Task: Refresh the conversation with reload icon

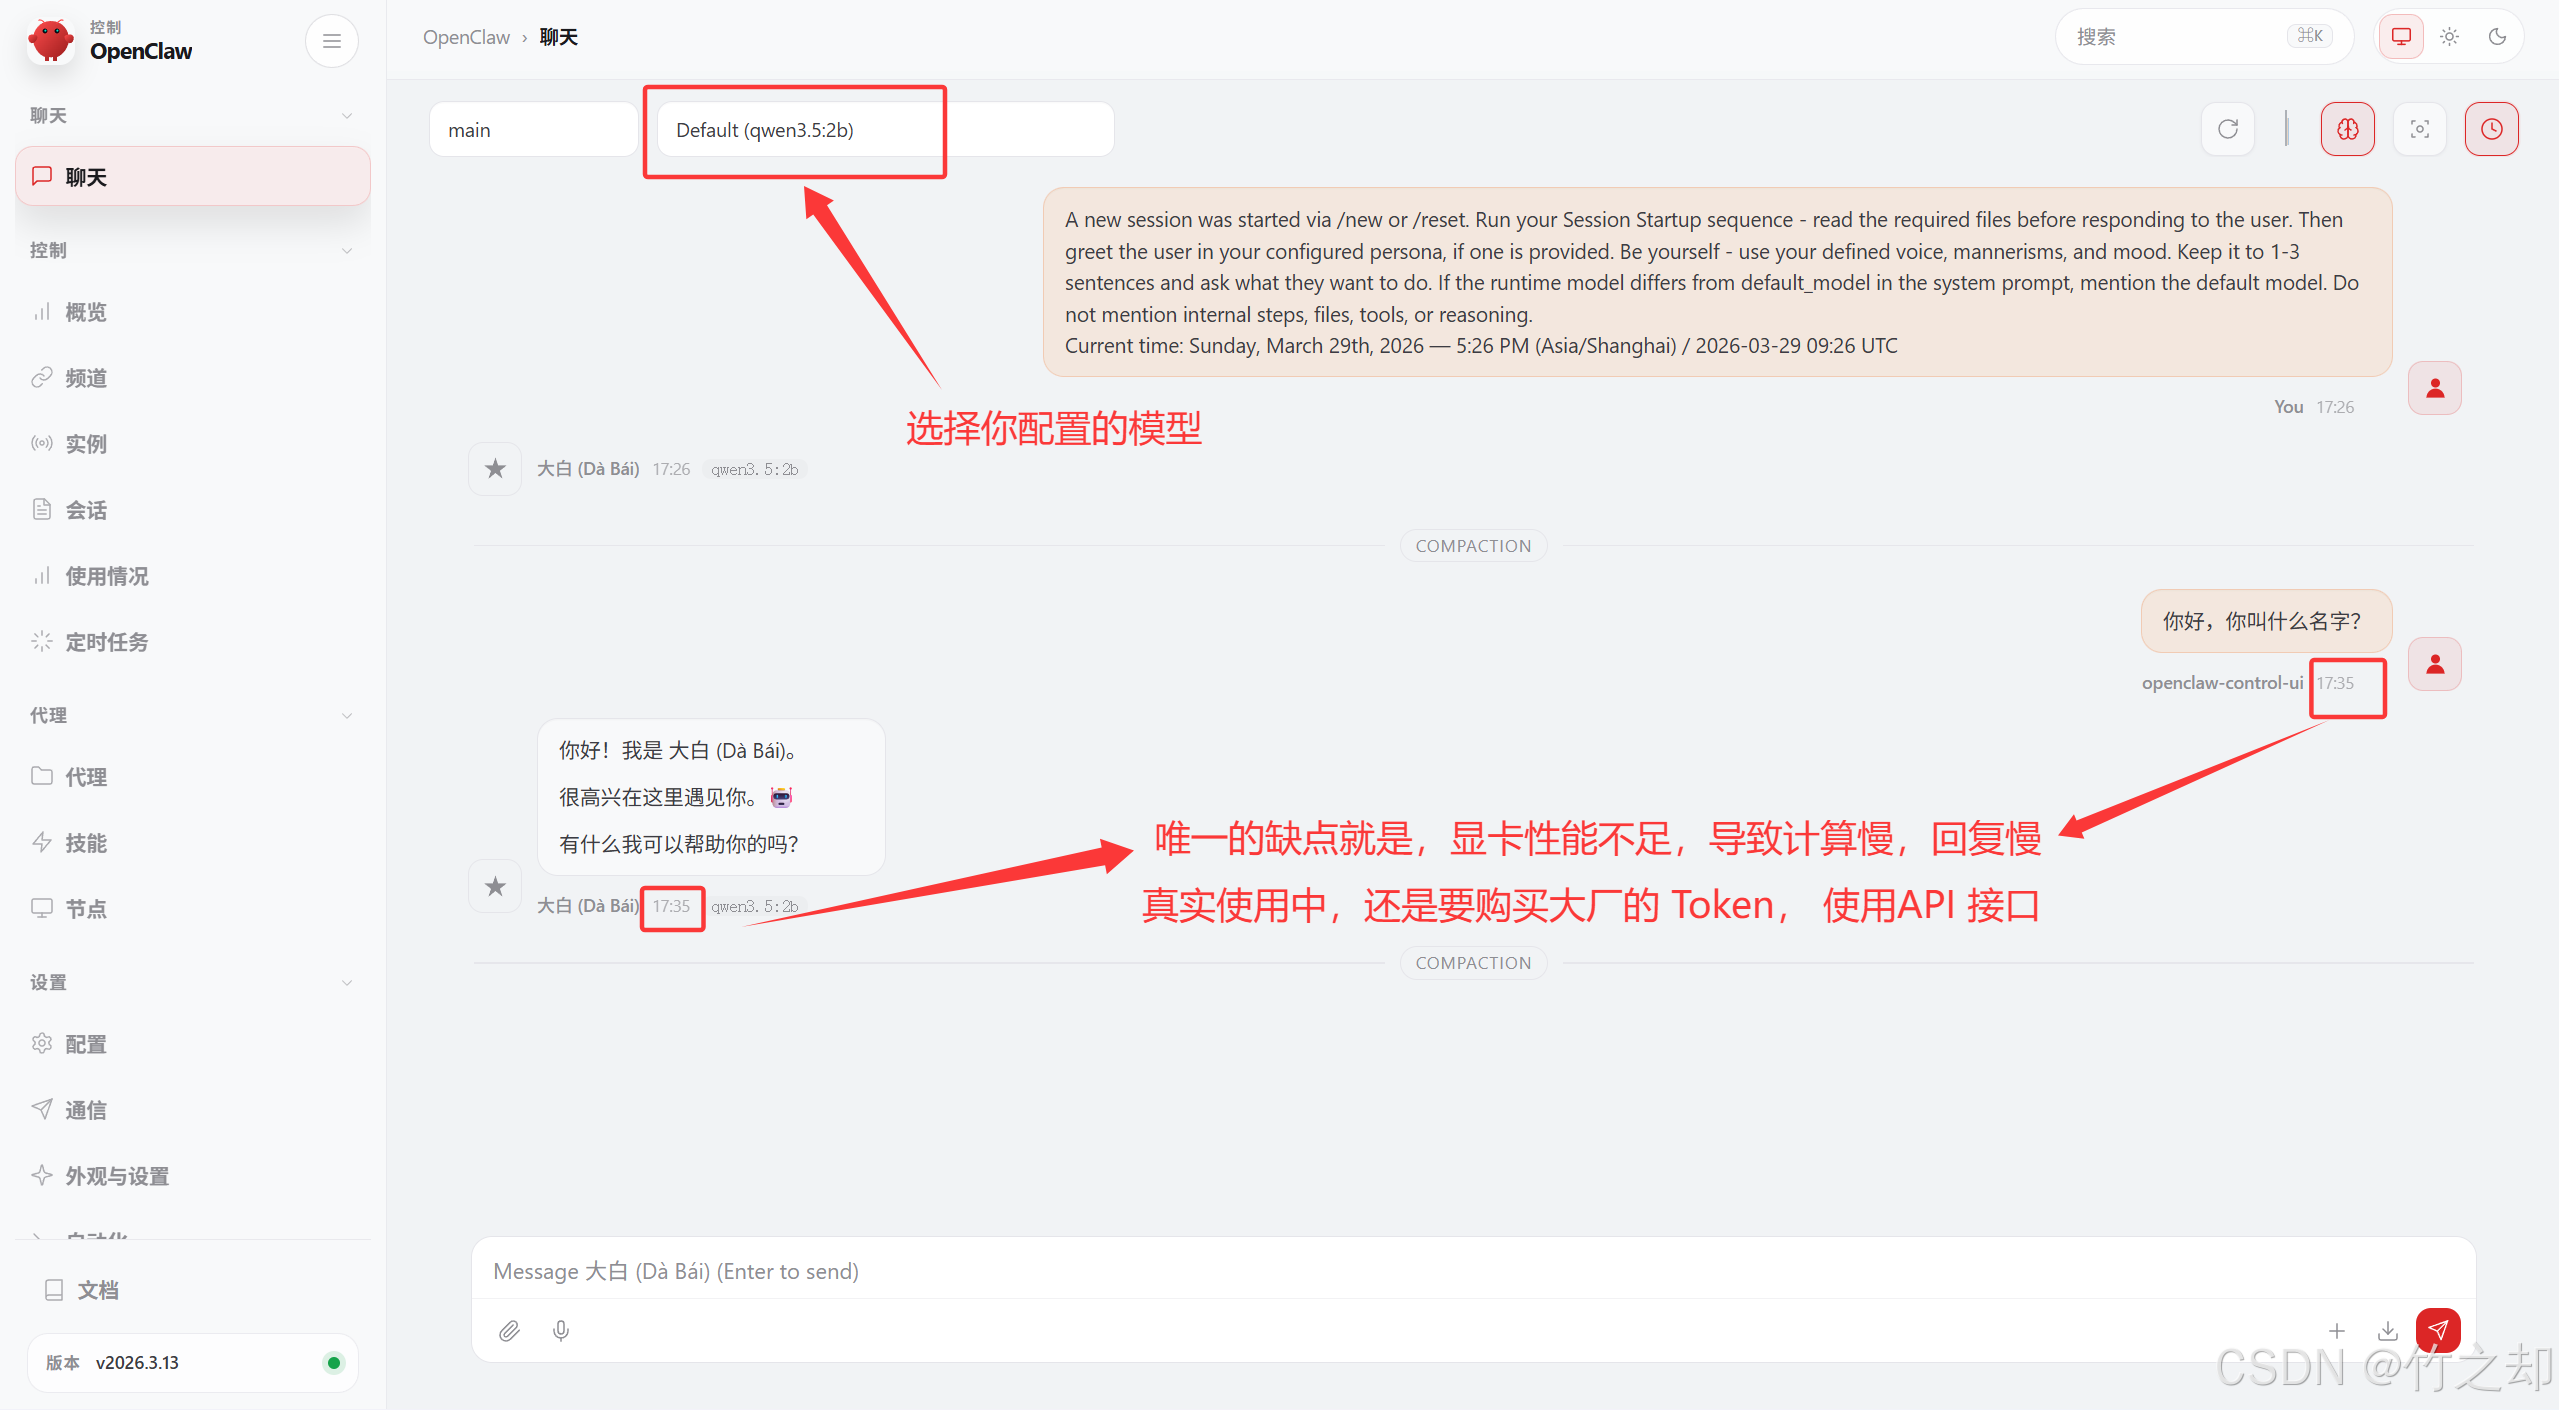Action: tap(2228, 128)
